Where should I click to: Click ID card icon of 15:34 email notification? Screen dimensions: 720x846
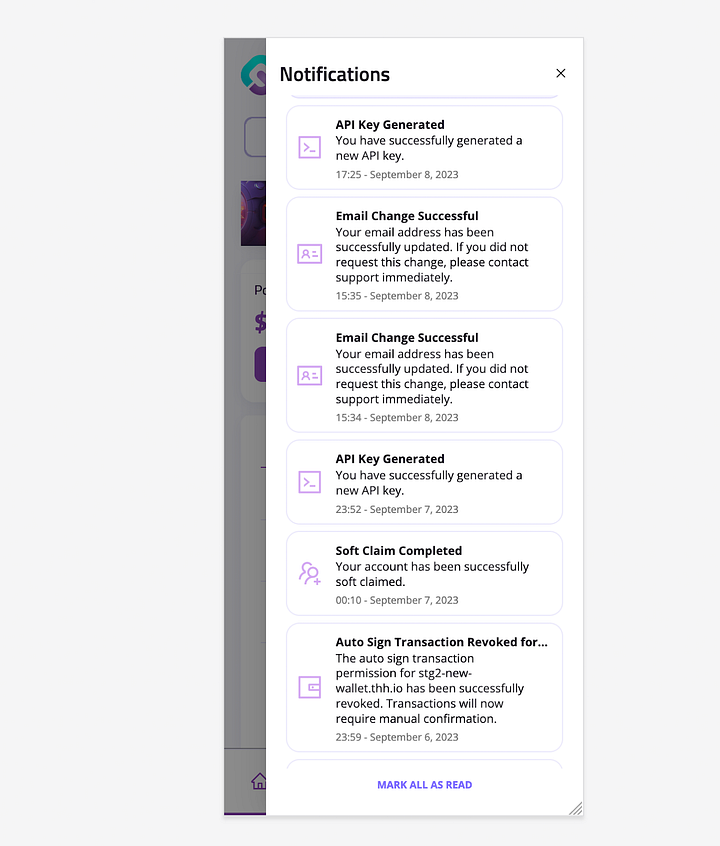310,376
